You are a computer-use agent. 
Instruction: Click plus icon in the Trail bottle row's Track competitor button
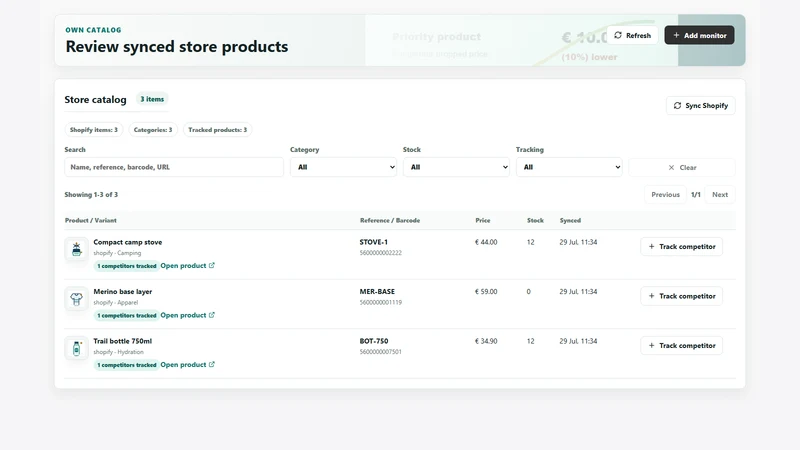point(651,345)
